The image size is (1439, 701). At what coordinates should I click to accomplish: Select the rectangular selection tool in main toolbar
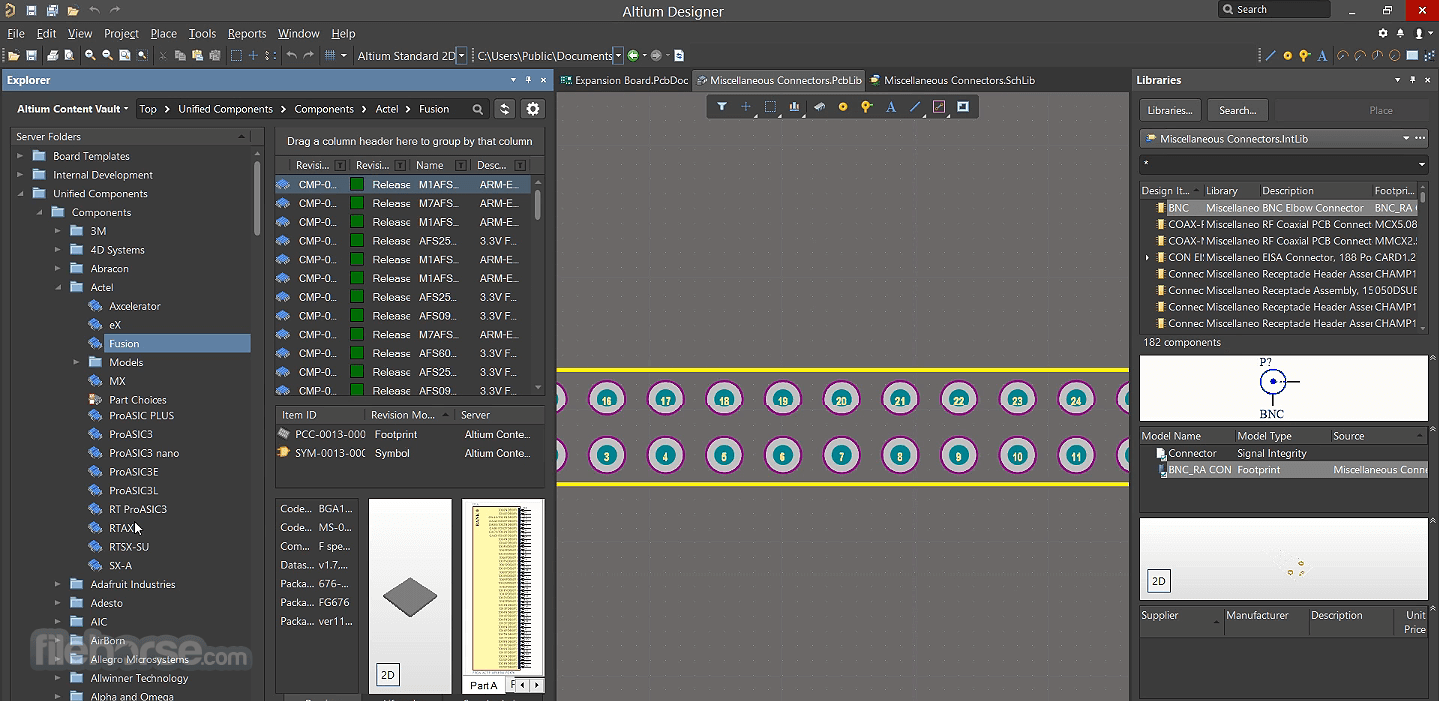236,56
